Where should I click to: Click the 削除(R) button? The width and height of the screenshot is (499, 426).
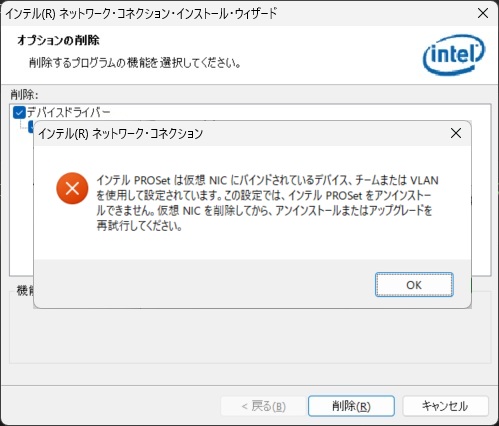(x=351, y=406)
